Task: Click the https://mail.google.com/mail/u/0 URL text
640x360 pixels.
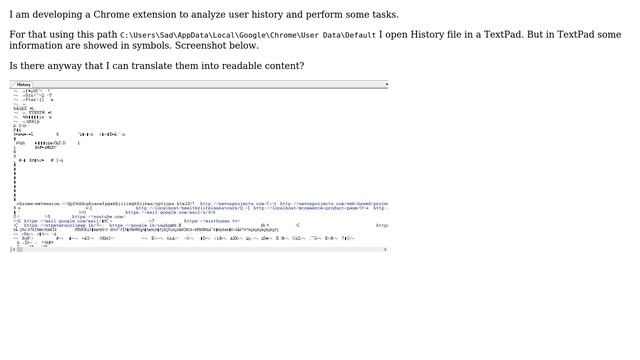Action: click(170, 212)
